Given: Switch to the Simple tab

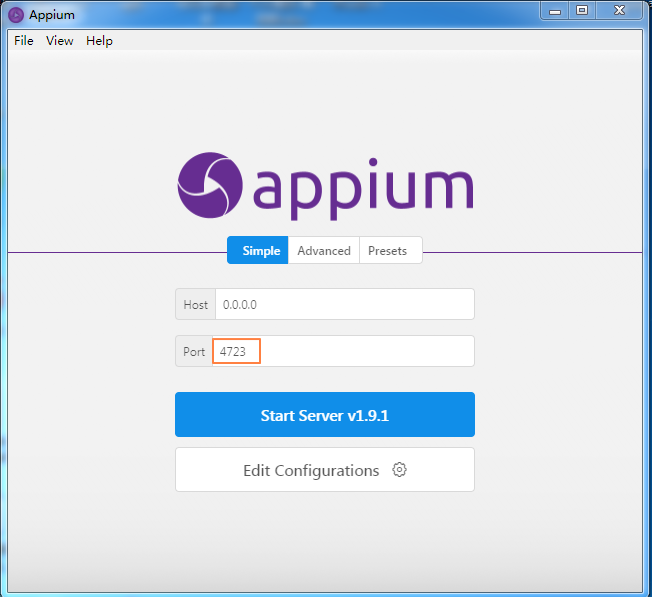Looking at the screenshot, I should coord(260,251).
